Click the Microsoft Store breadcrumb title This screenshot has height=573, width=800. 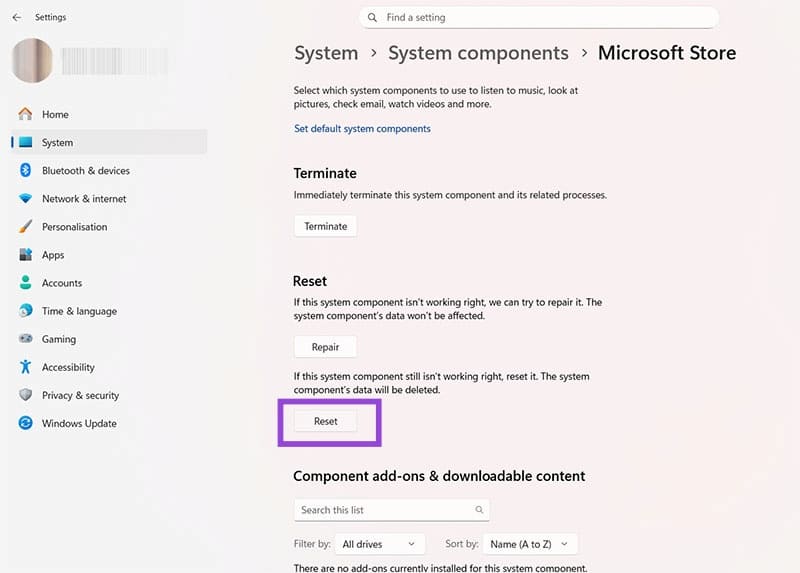[667, 53]
